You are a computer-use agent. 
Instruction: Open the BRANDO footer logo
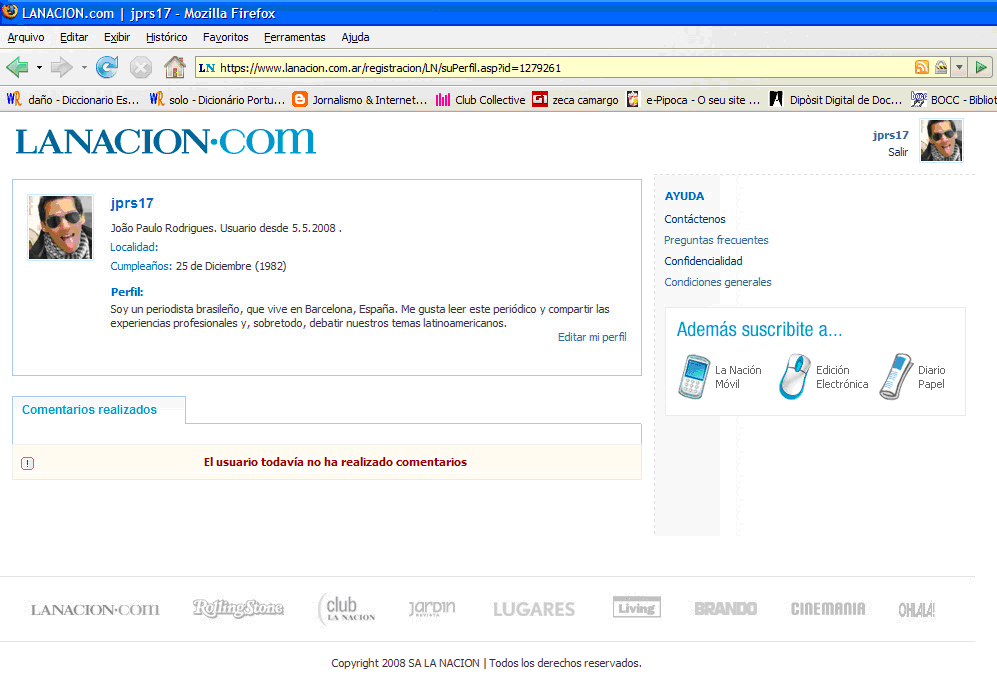pyautogui.click(x=725, y=609)
